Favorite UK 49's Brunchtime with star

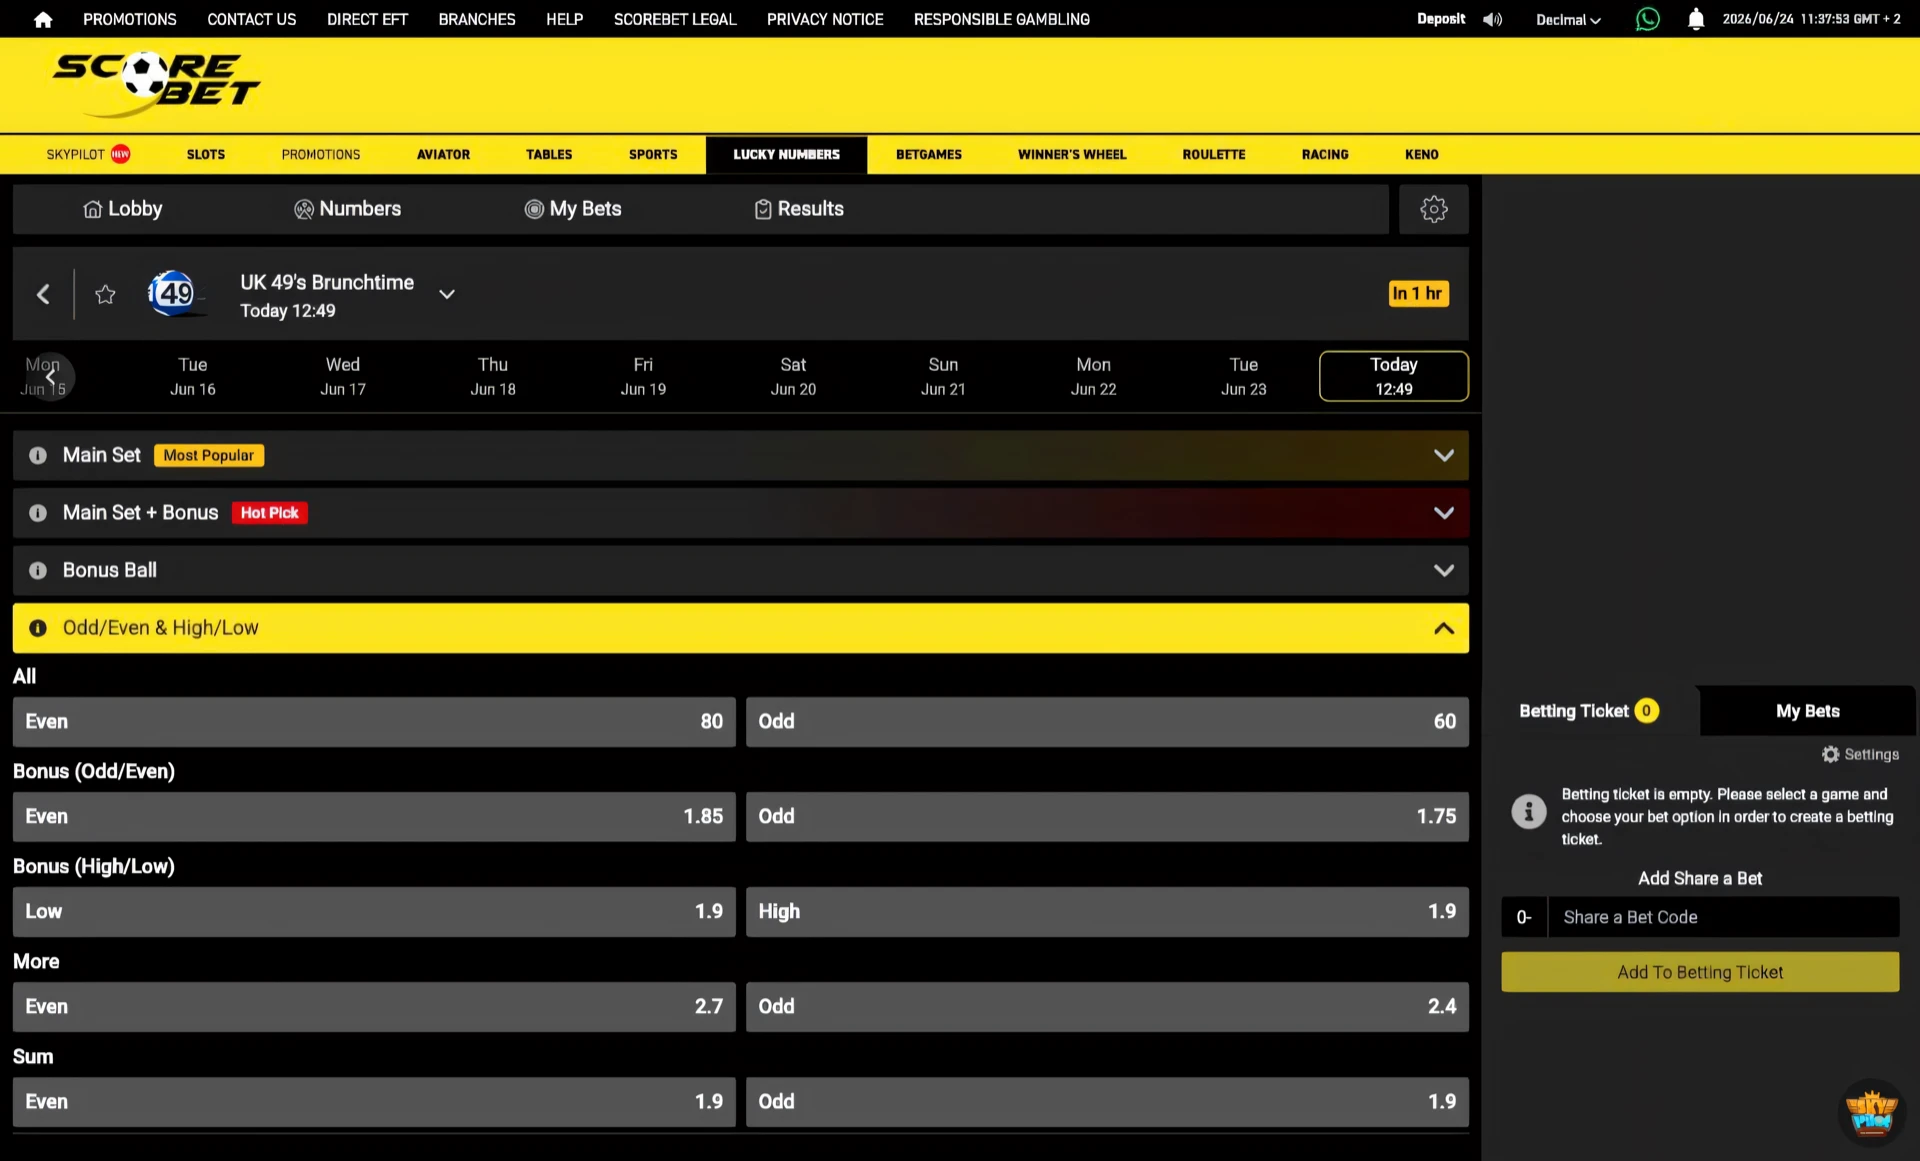105,294
